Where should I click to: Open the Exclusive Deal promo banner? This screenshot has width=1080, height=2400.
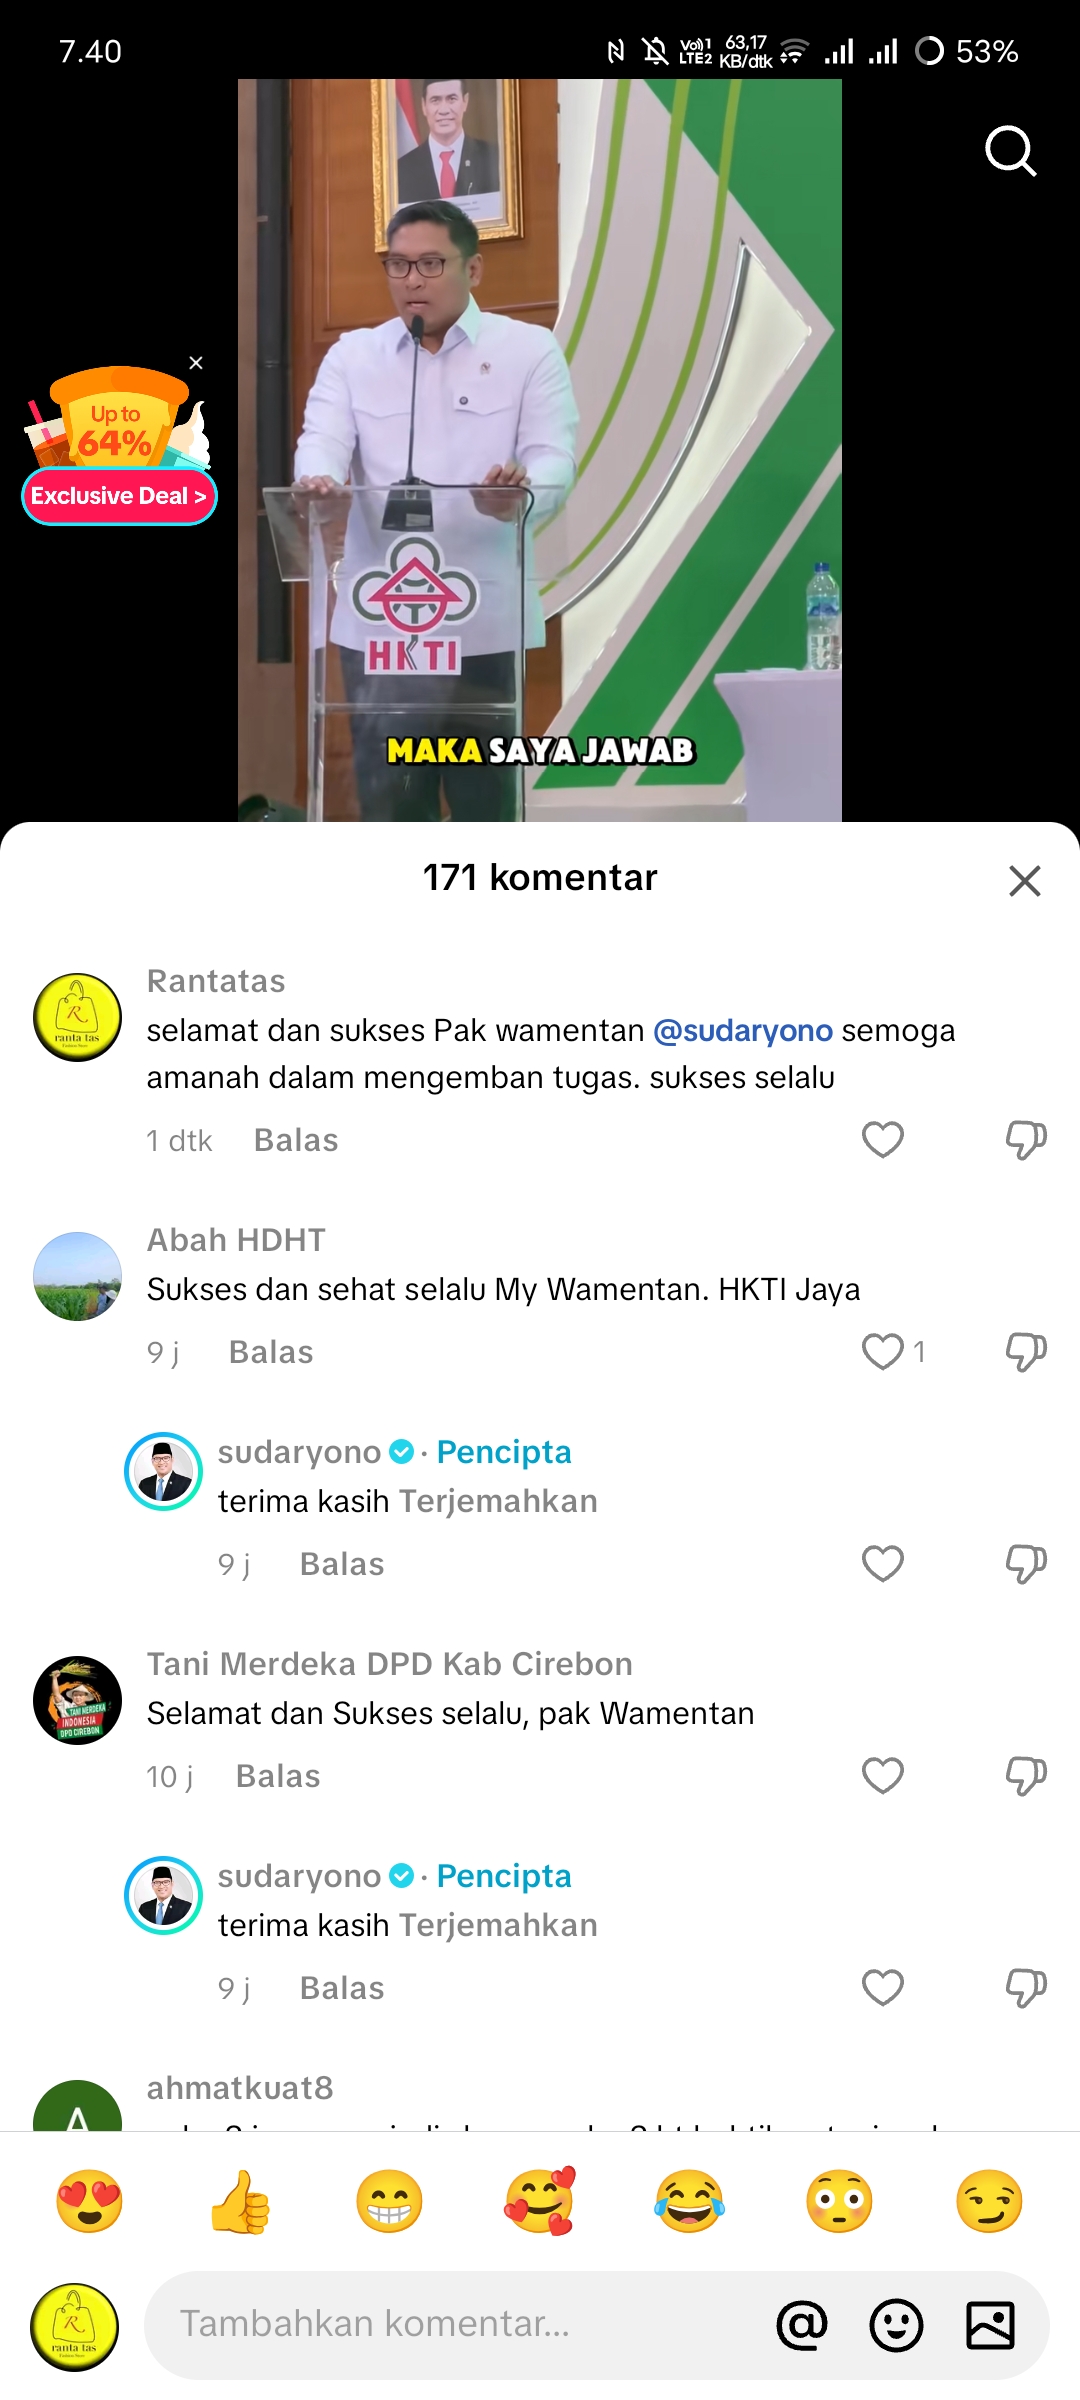point(119,496)
